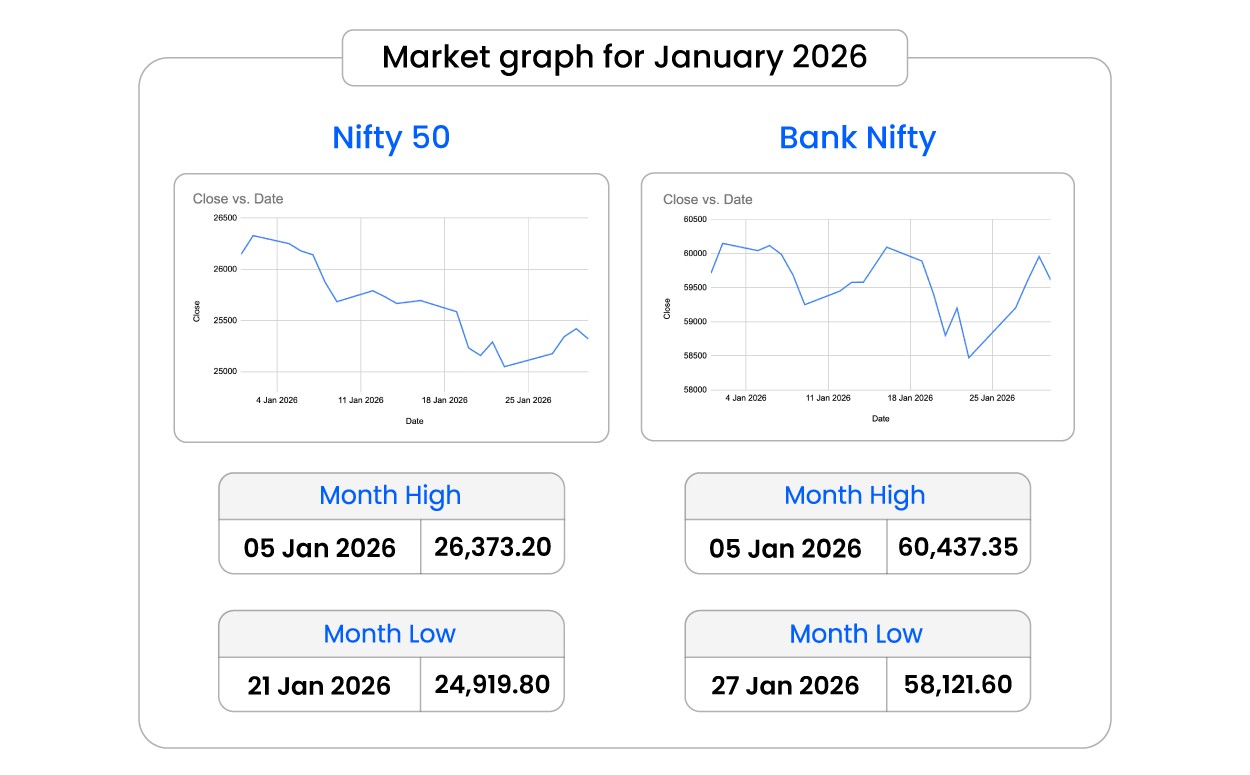Screen dimensions: 1250x775
Task: Click Nifty 50's 05 Jan 2026 date cell
Action: click(319, 548)
